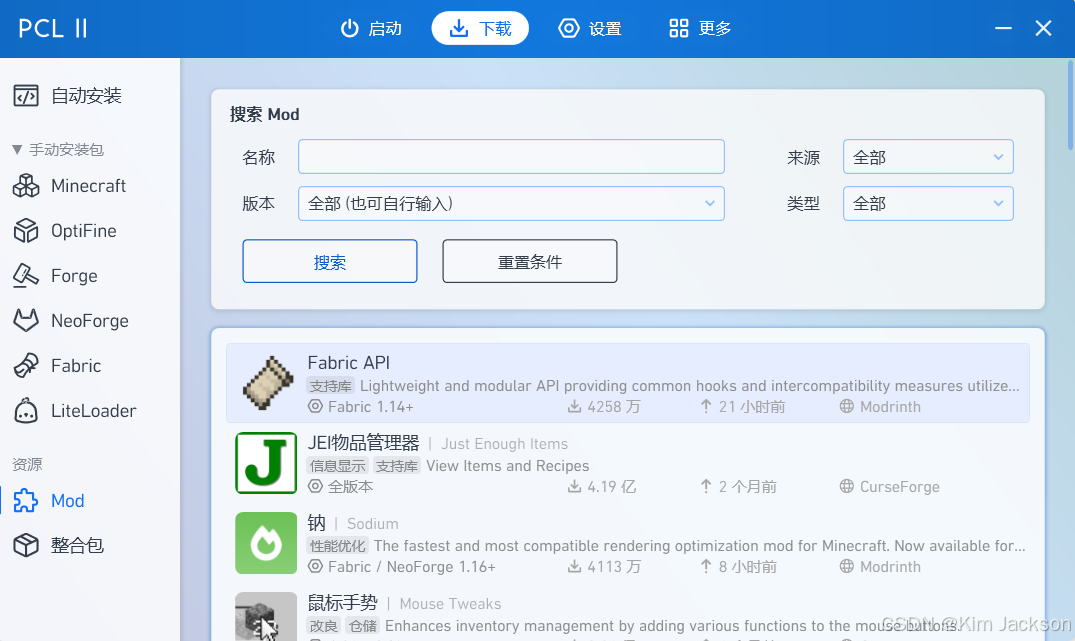1075x641 pixels.
Task: Open the Minecraft download page
Action: (x=90, y=186)
